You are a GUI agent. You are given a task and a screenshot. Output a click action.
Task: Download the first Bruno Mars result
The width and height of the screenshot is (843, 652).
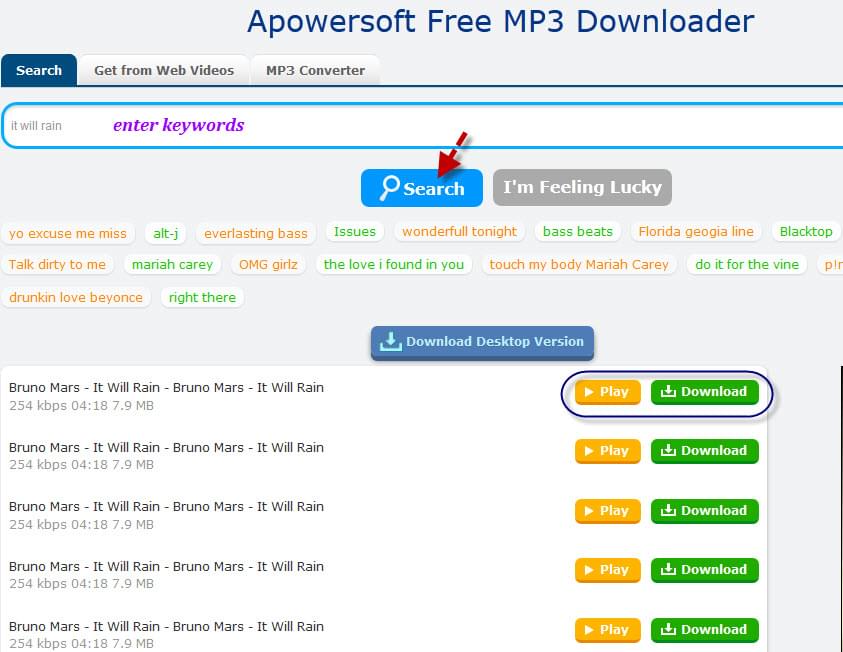pyautogui.click(x=705, y=392)
